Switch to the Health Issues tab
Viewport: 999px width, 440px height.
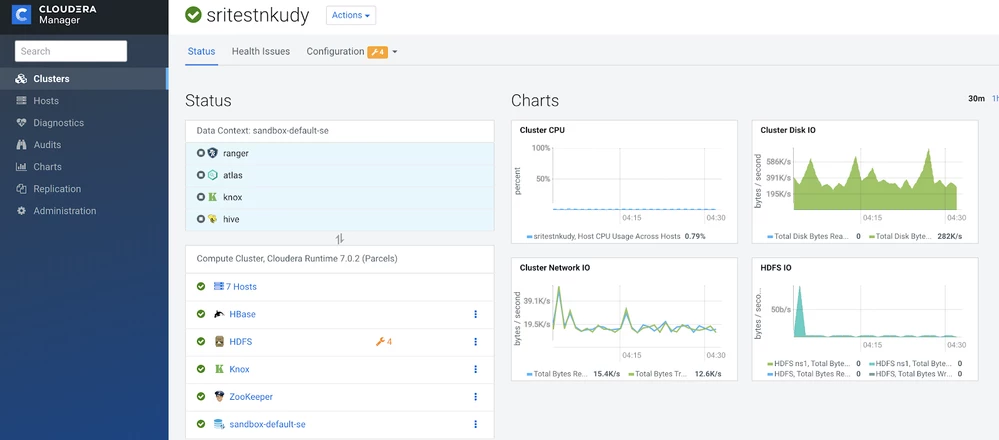pyautogui.click(x=261, y=52)
